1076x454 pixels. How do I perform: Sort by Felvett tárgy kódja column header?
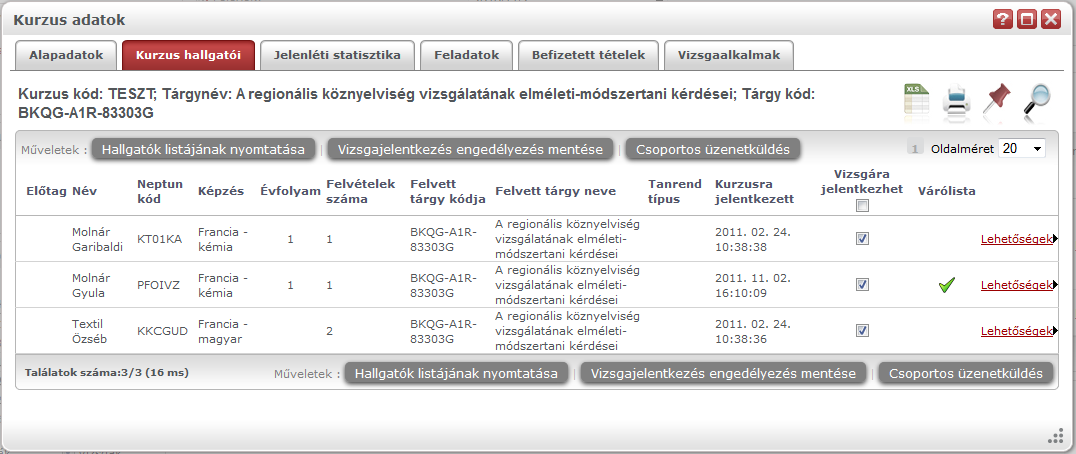(x=447, y=191)
